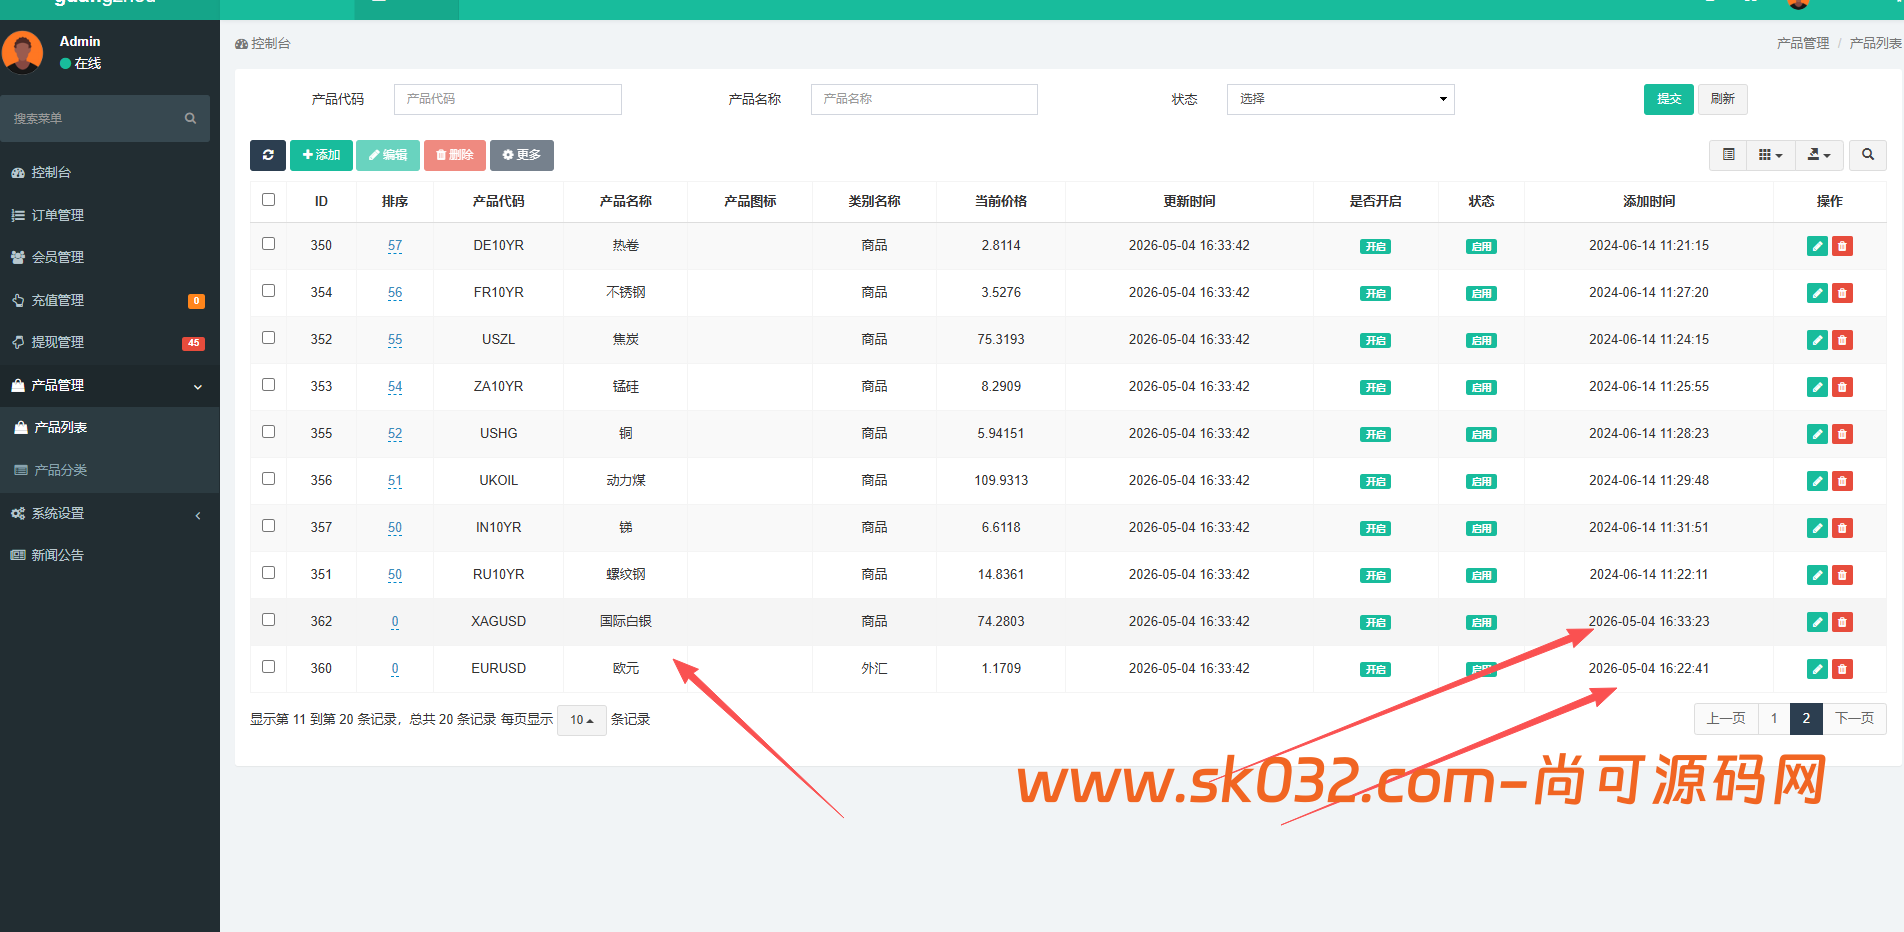Click delete icon for row IN10YR
This screenshot has height=932, width=1904.
1842,528
